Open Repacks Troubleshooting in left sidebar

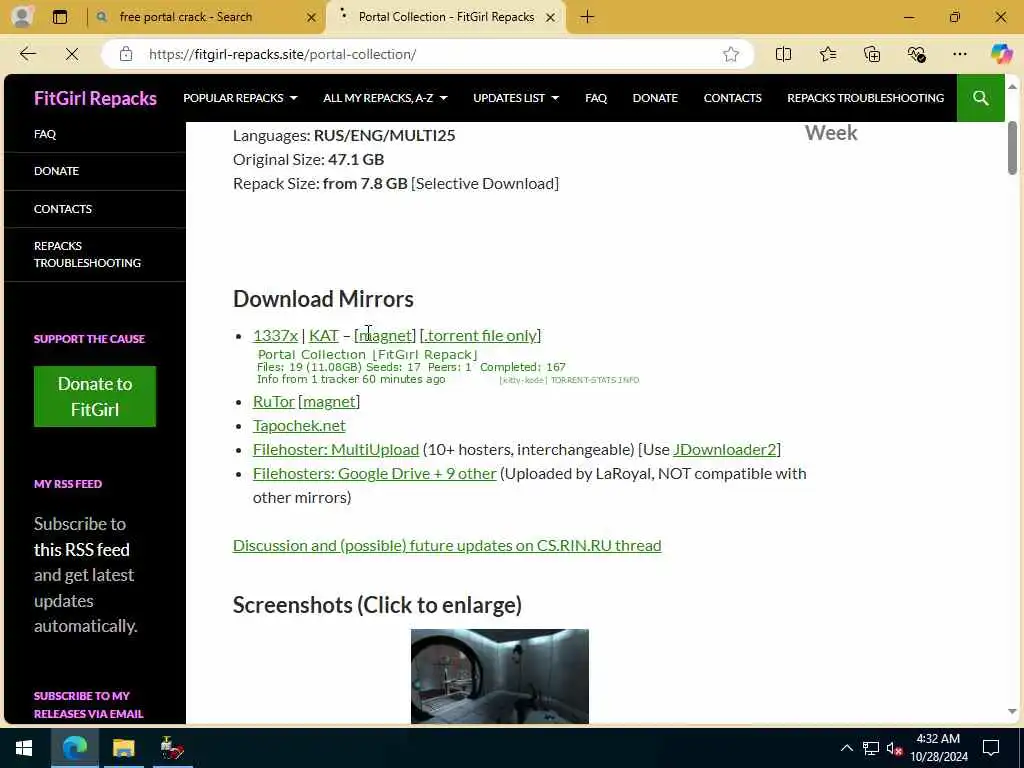[x=87, y=254]
